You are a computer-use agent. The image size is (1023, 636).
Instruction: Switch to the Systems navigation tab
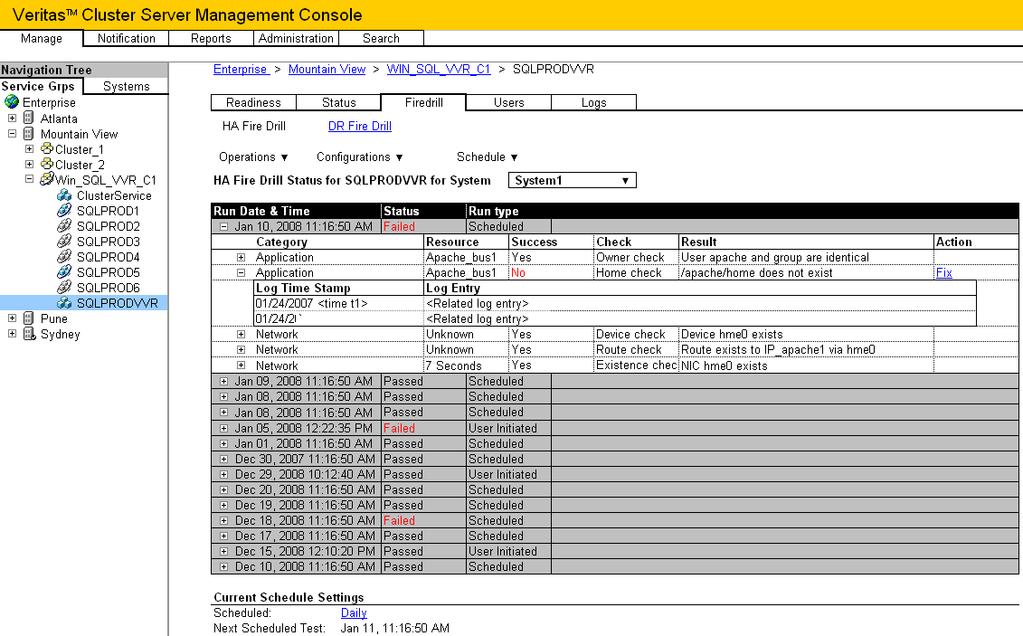(x=126, y=86)
